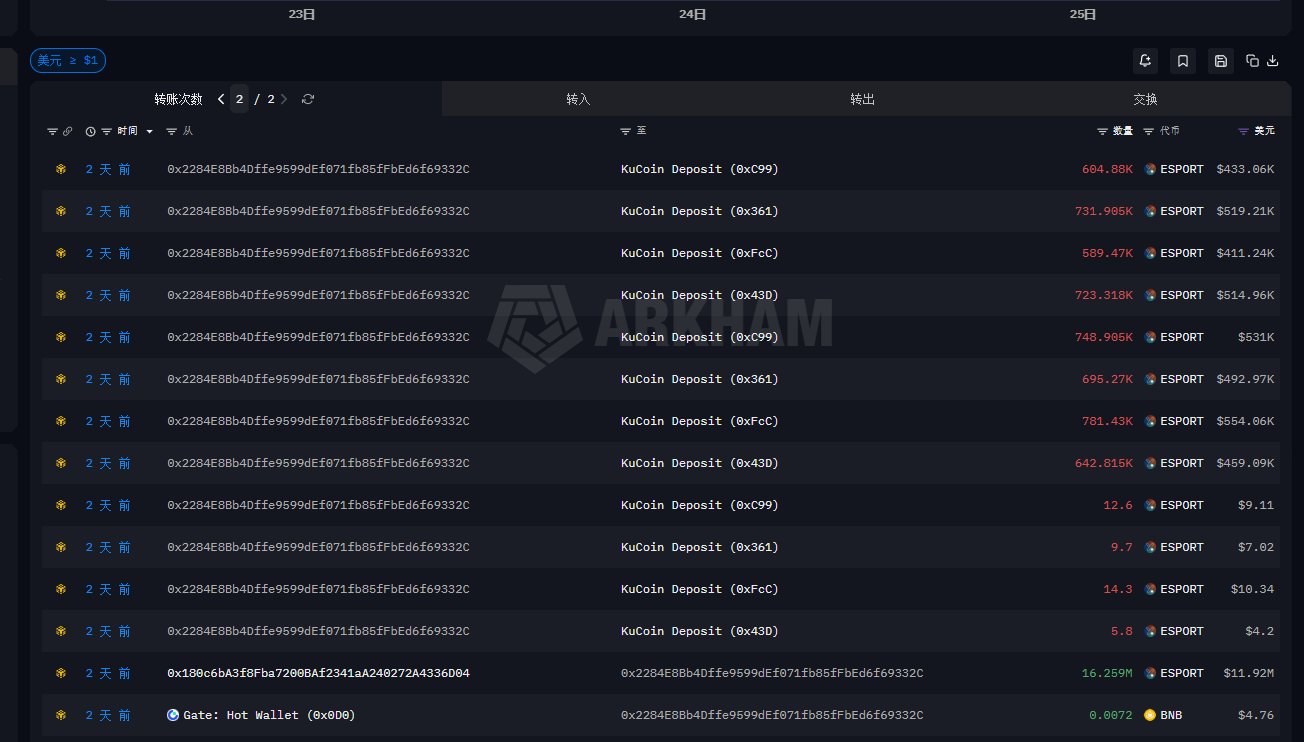The width and height of the screenshot is (1304, 742).
Task: Open the 美元 column filter
Action: pyautogui.click(x=1244, y=131)
